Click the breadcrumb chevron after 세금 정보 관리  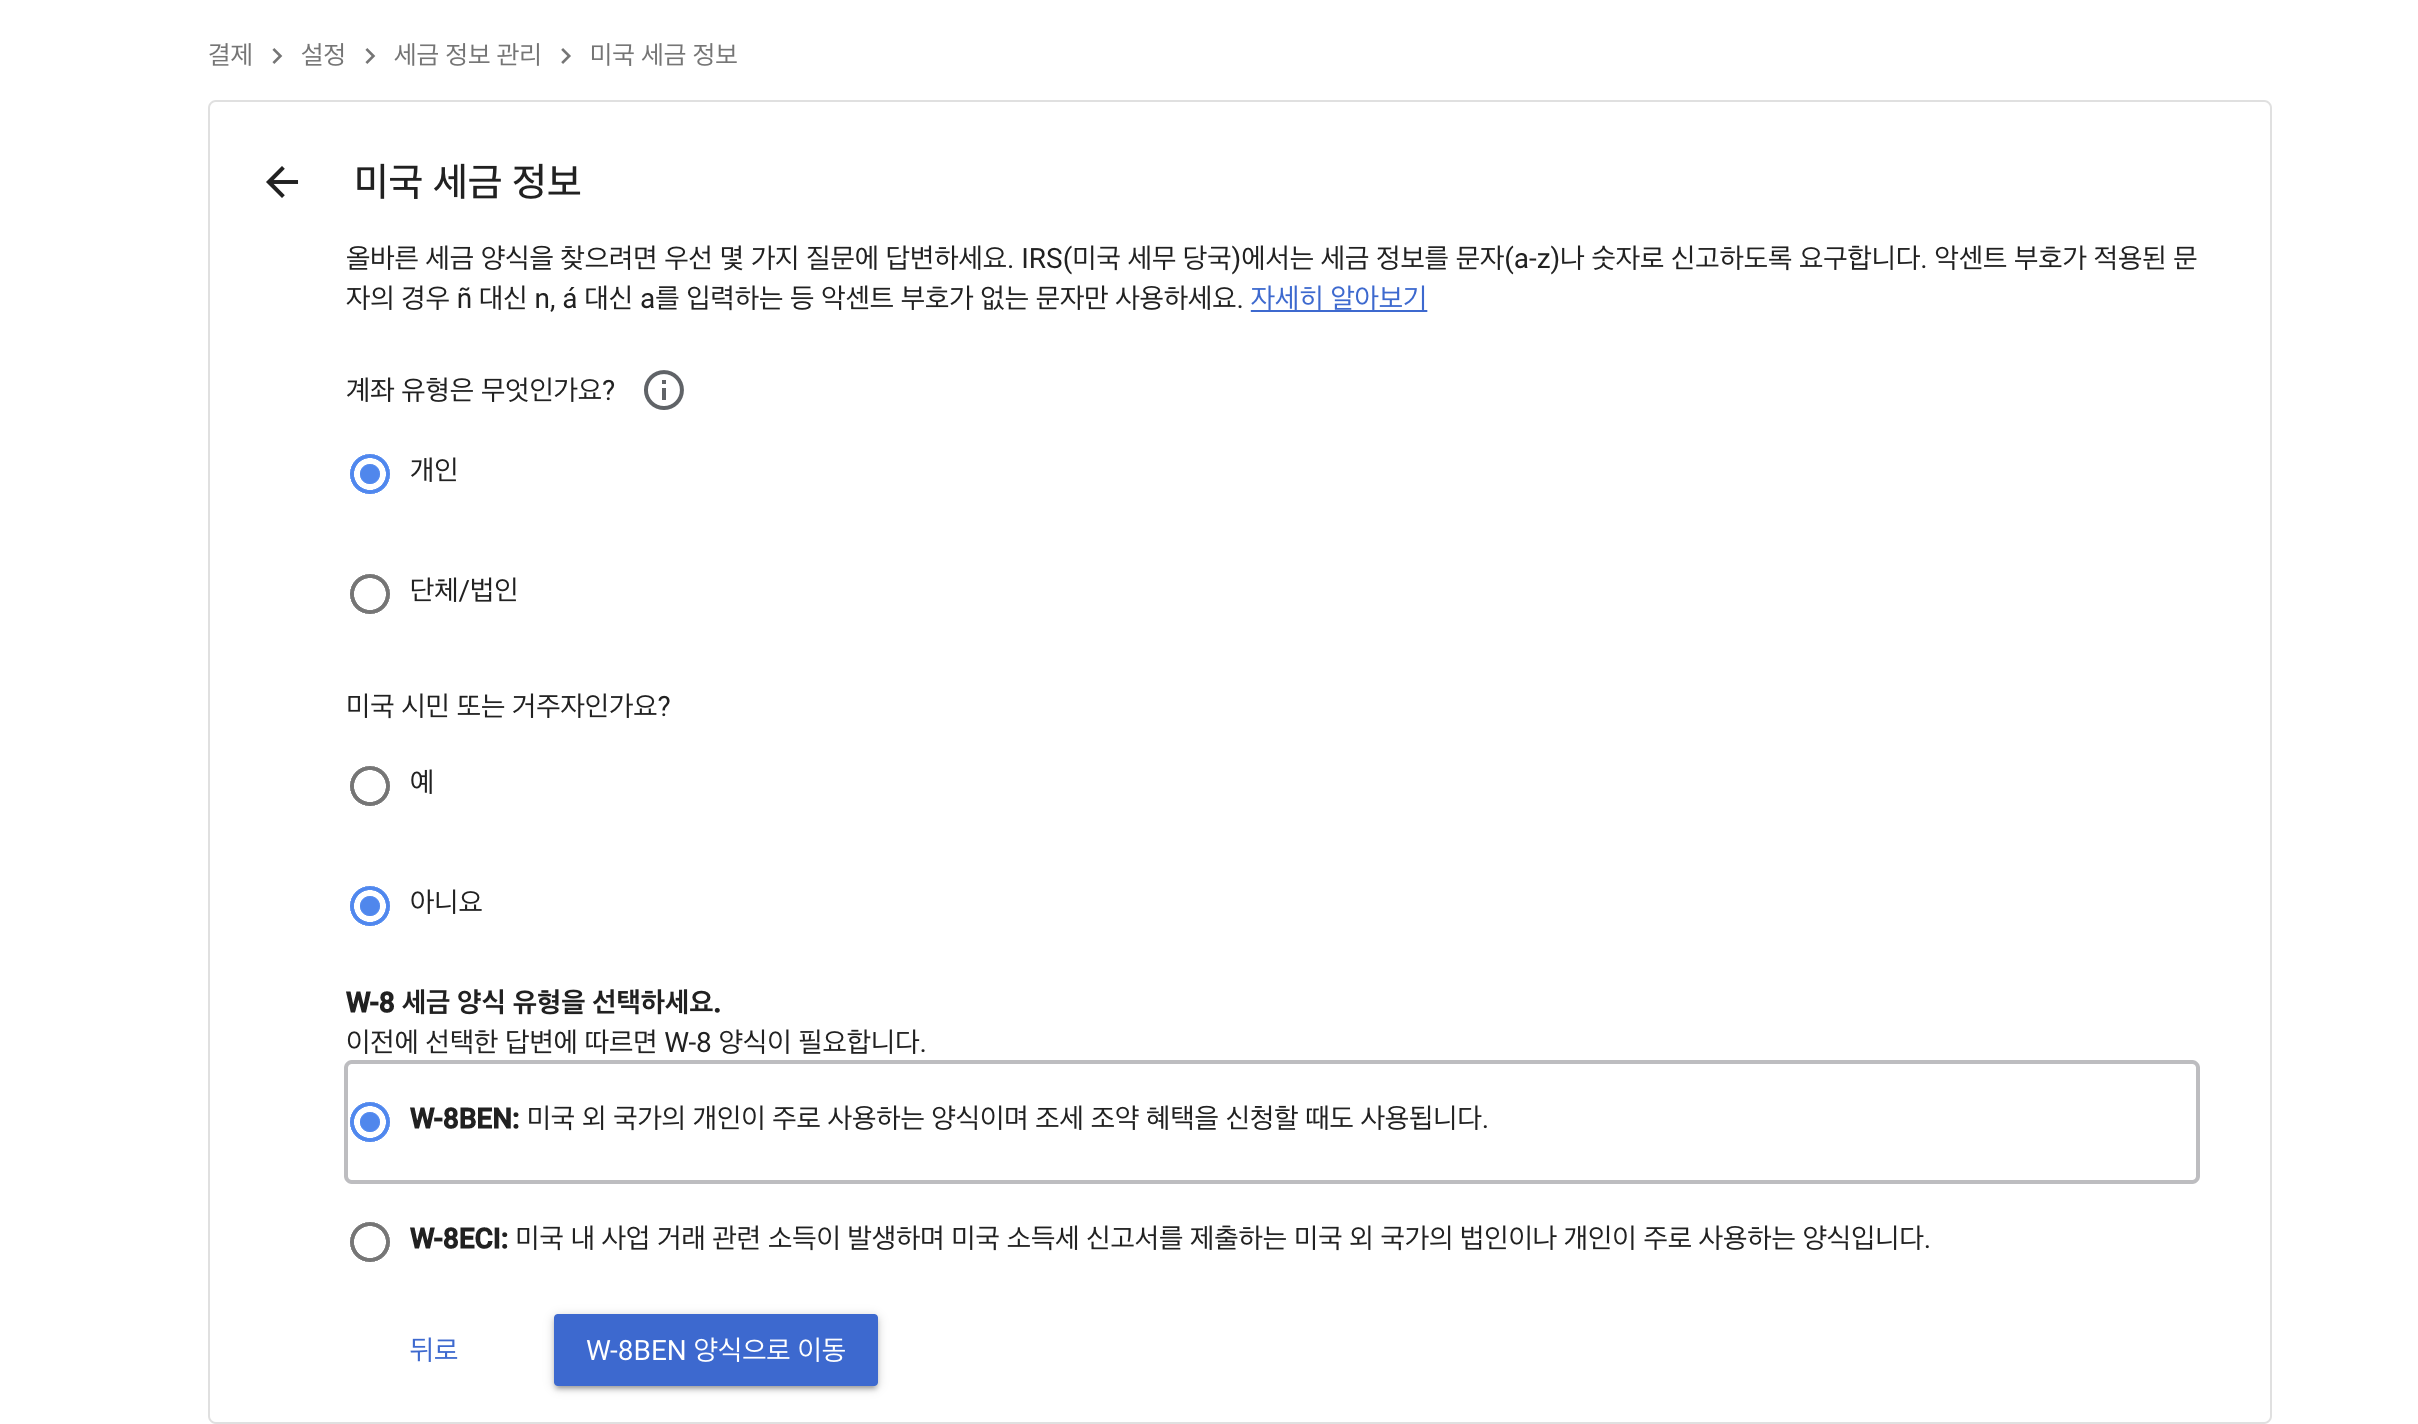pyautogui.click(x=566, y=55)
